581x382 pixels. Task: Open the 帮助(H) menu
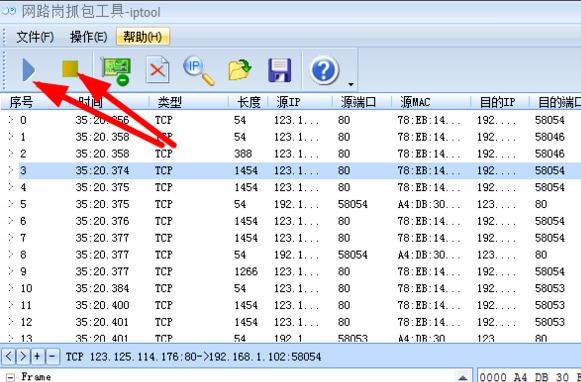(143, 37)
